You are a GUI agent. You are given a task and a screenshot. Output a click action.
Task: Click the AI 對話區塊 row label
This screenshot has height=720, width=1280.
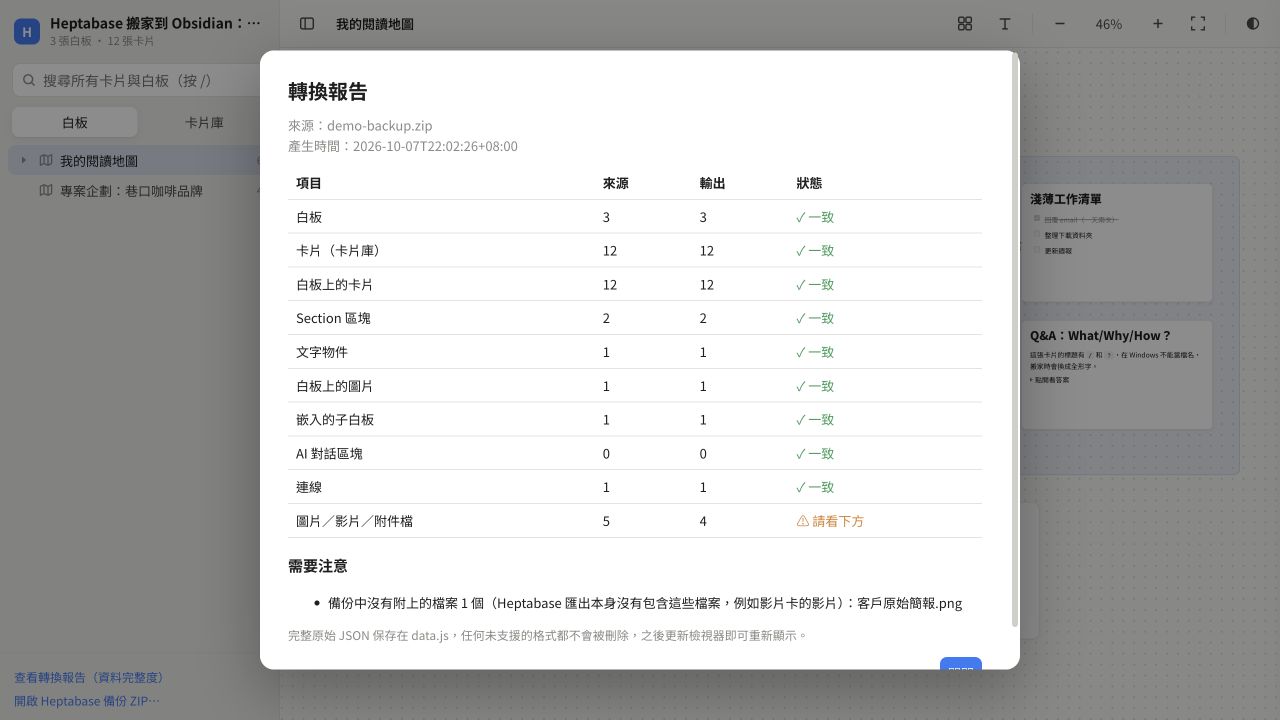click(x=329, y=453)
